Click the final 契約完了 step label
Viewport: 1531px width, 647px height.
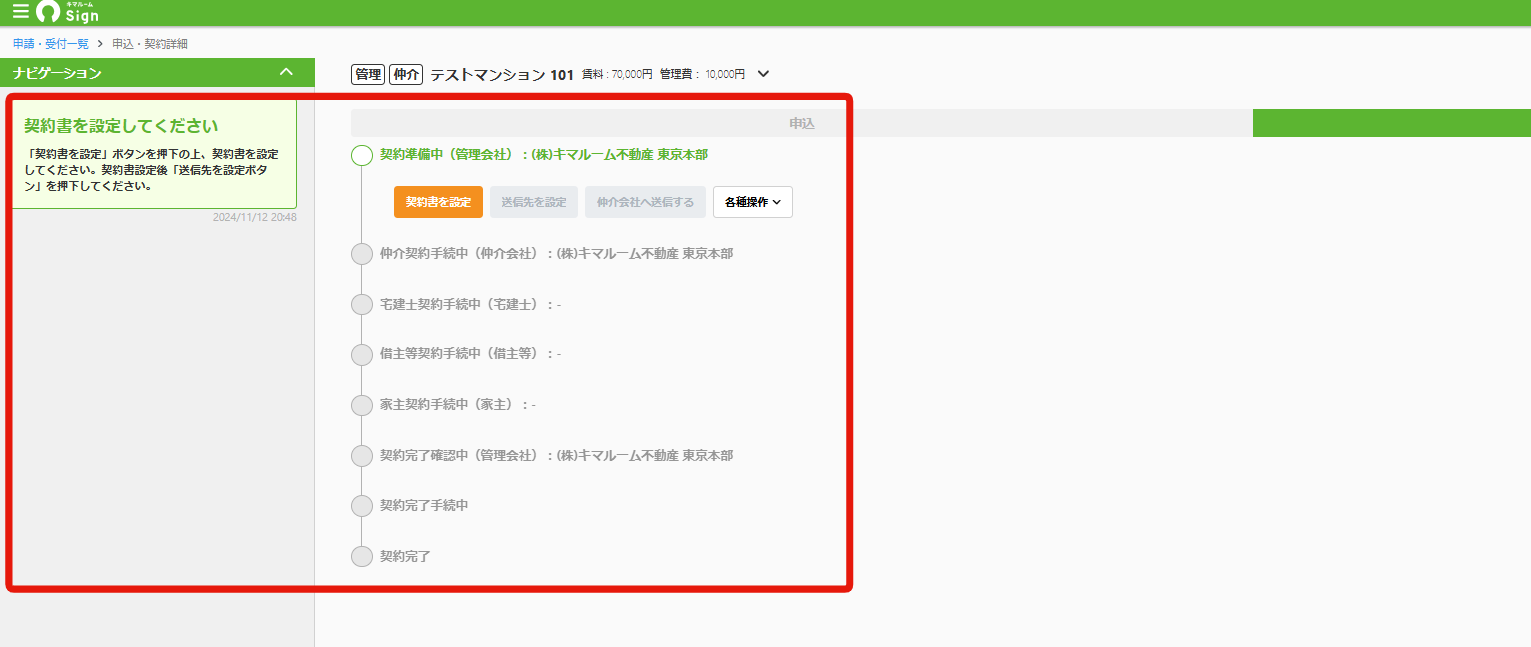(405, 556)
